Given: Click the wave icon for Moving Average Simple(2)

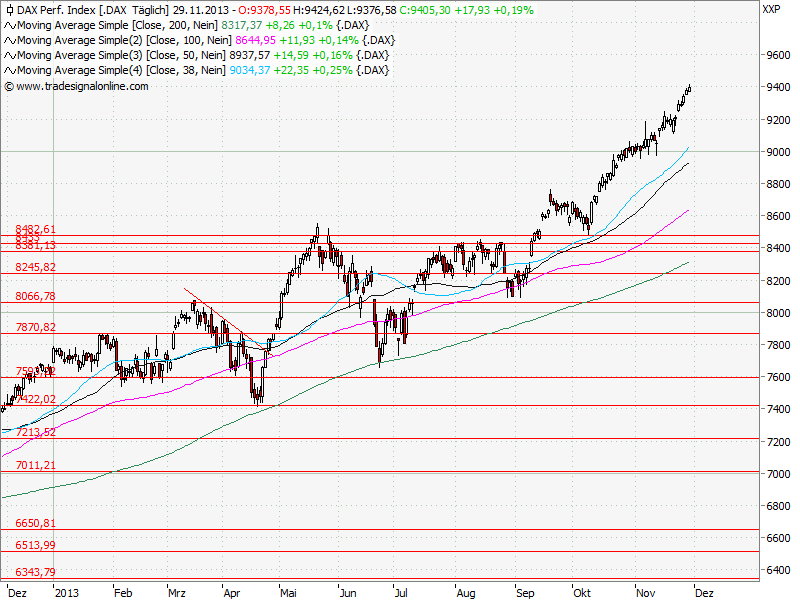Looking at the screenshot, I should point(10,40).
